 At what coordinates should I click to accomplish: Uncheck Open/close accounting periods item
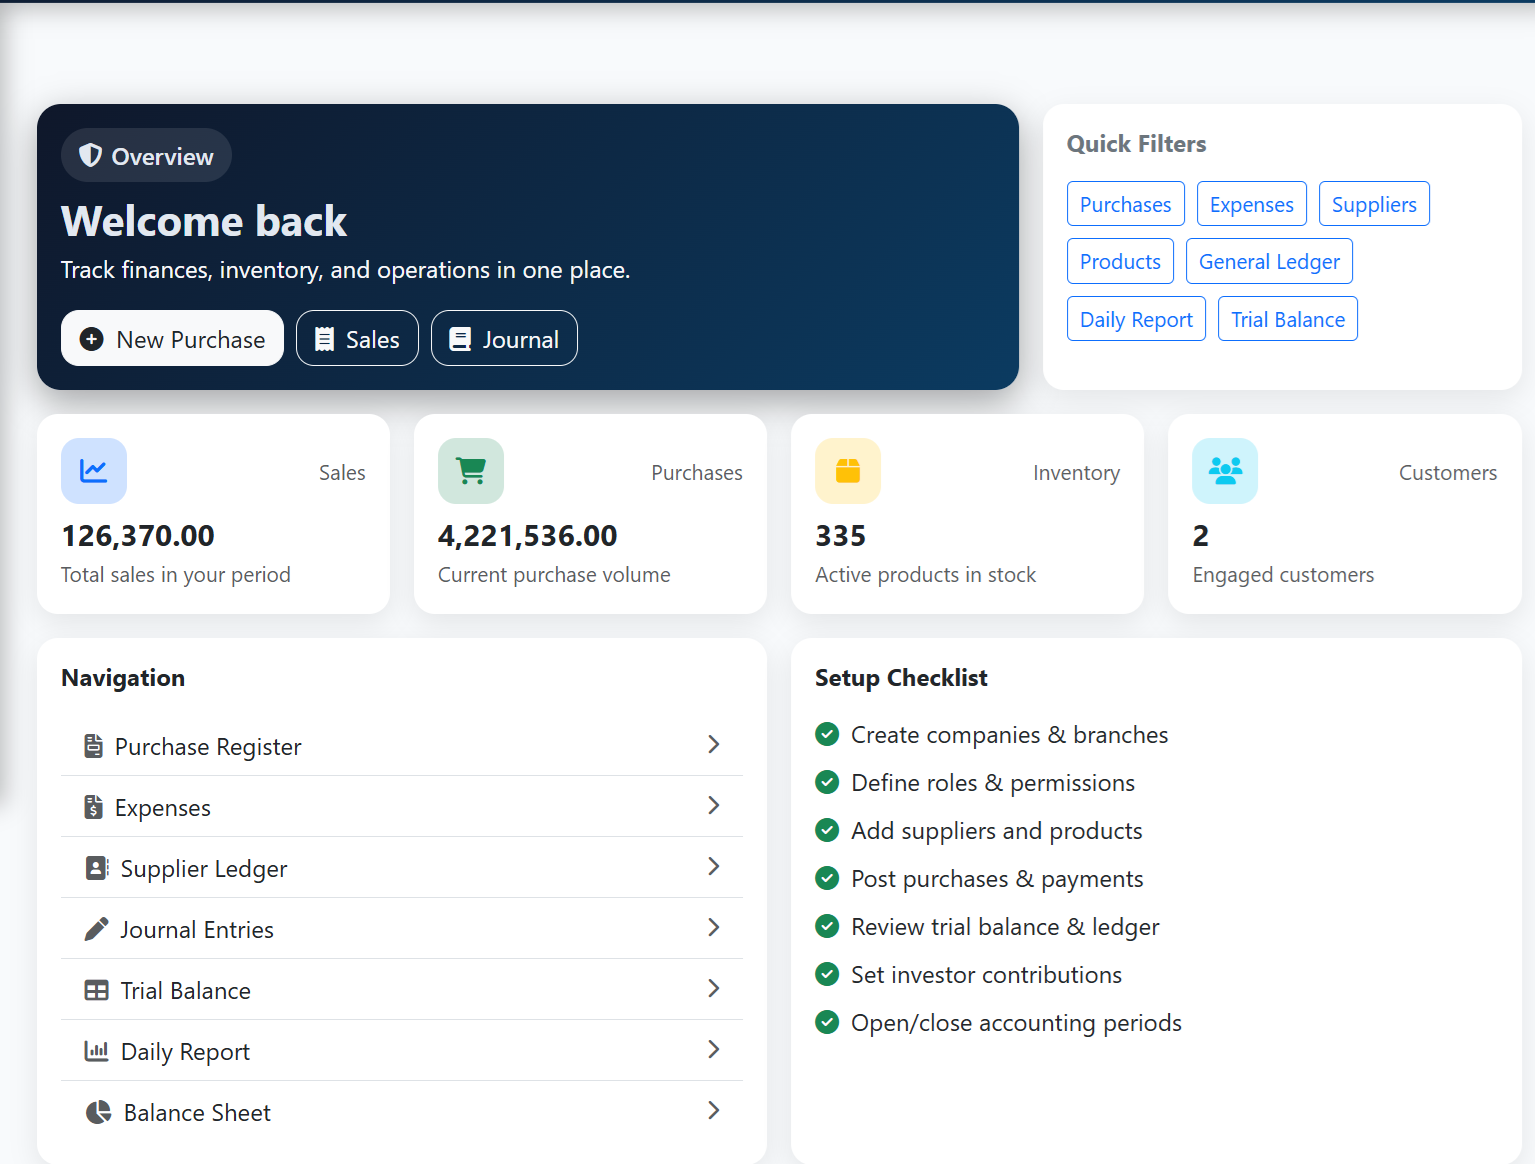click(x=827, y=1022)
